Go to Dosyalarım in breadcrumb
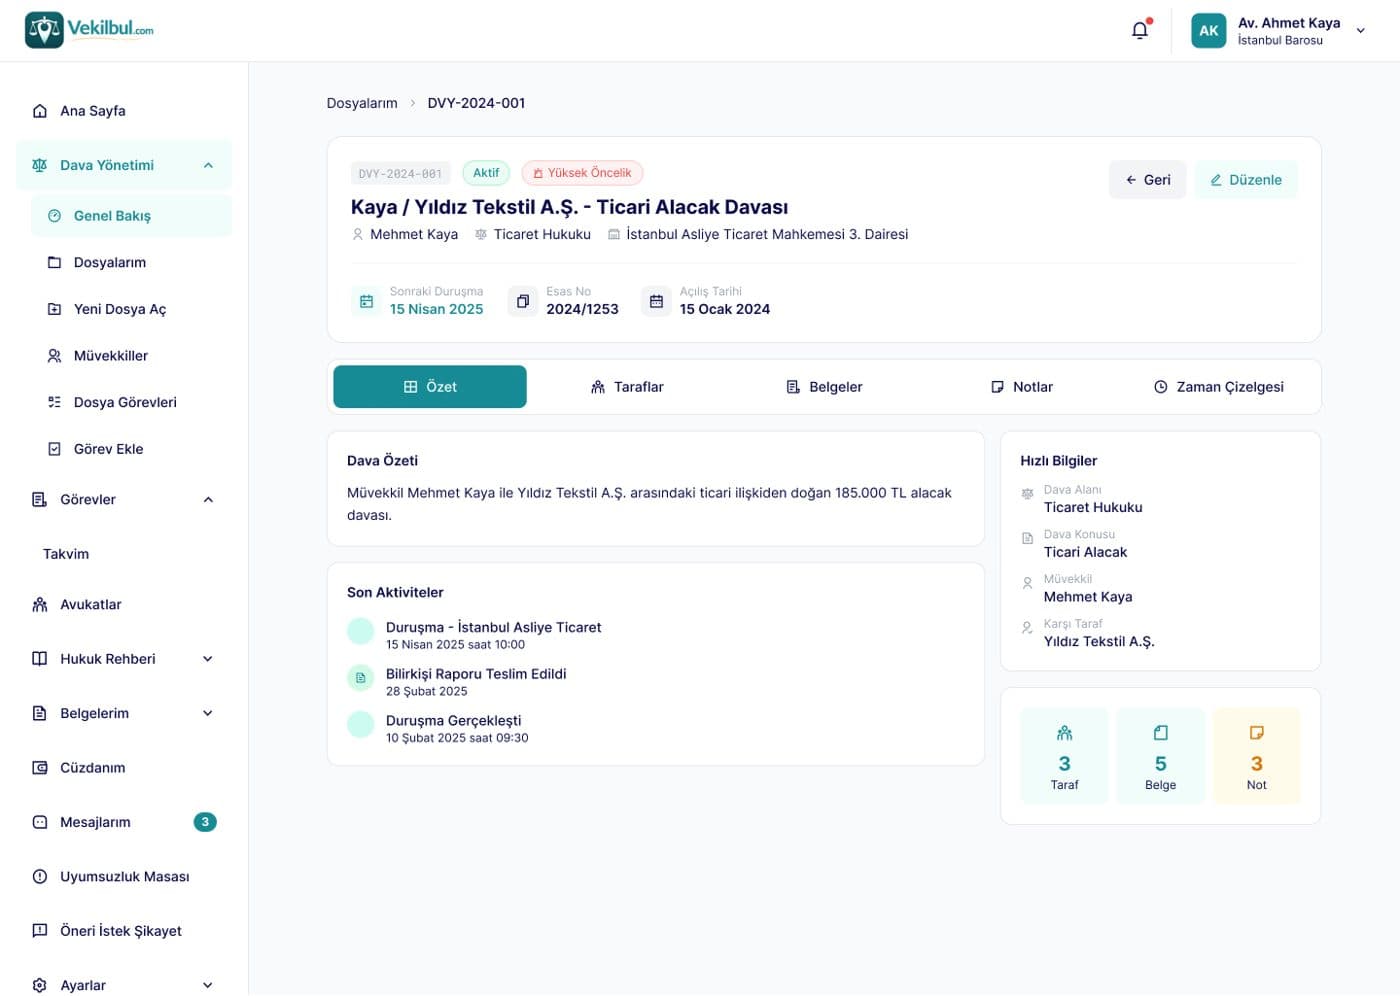 362,103
